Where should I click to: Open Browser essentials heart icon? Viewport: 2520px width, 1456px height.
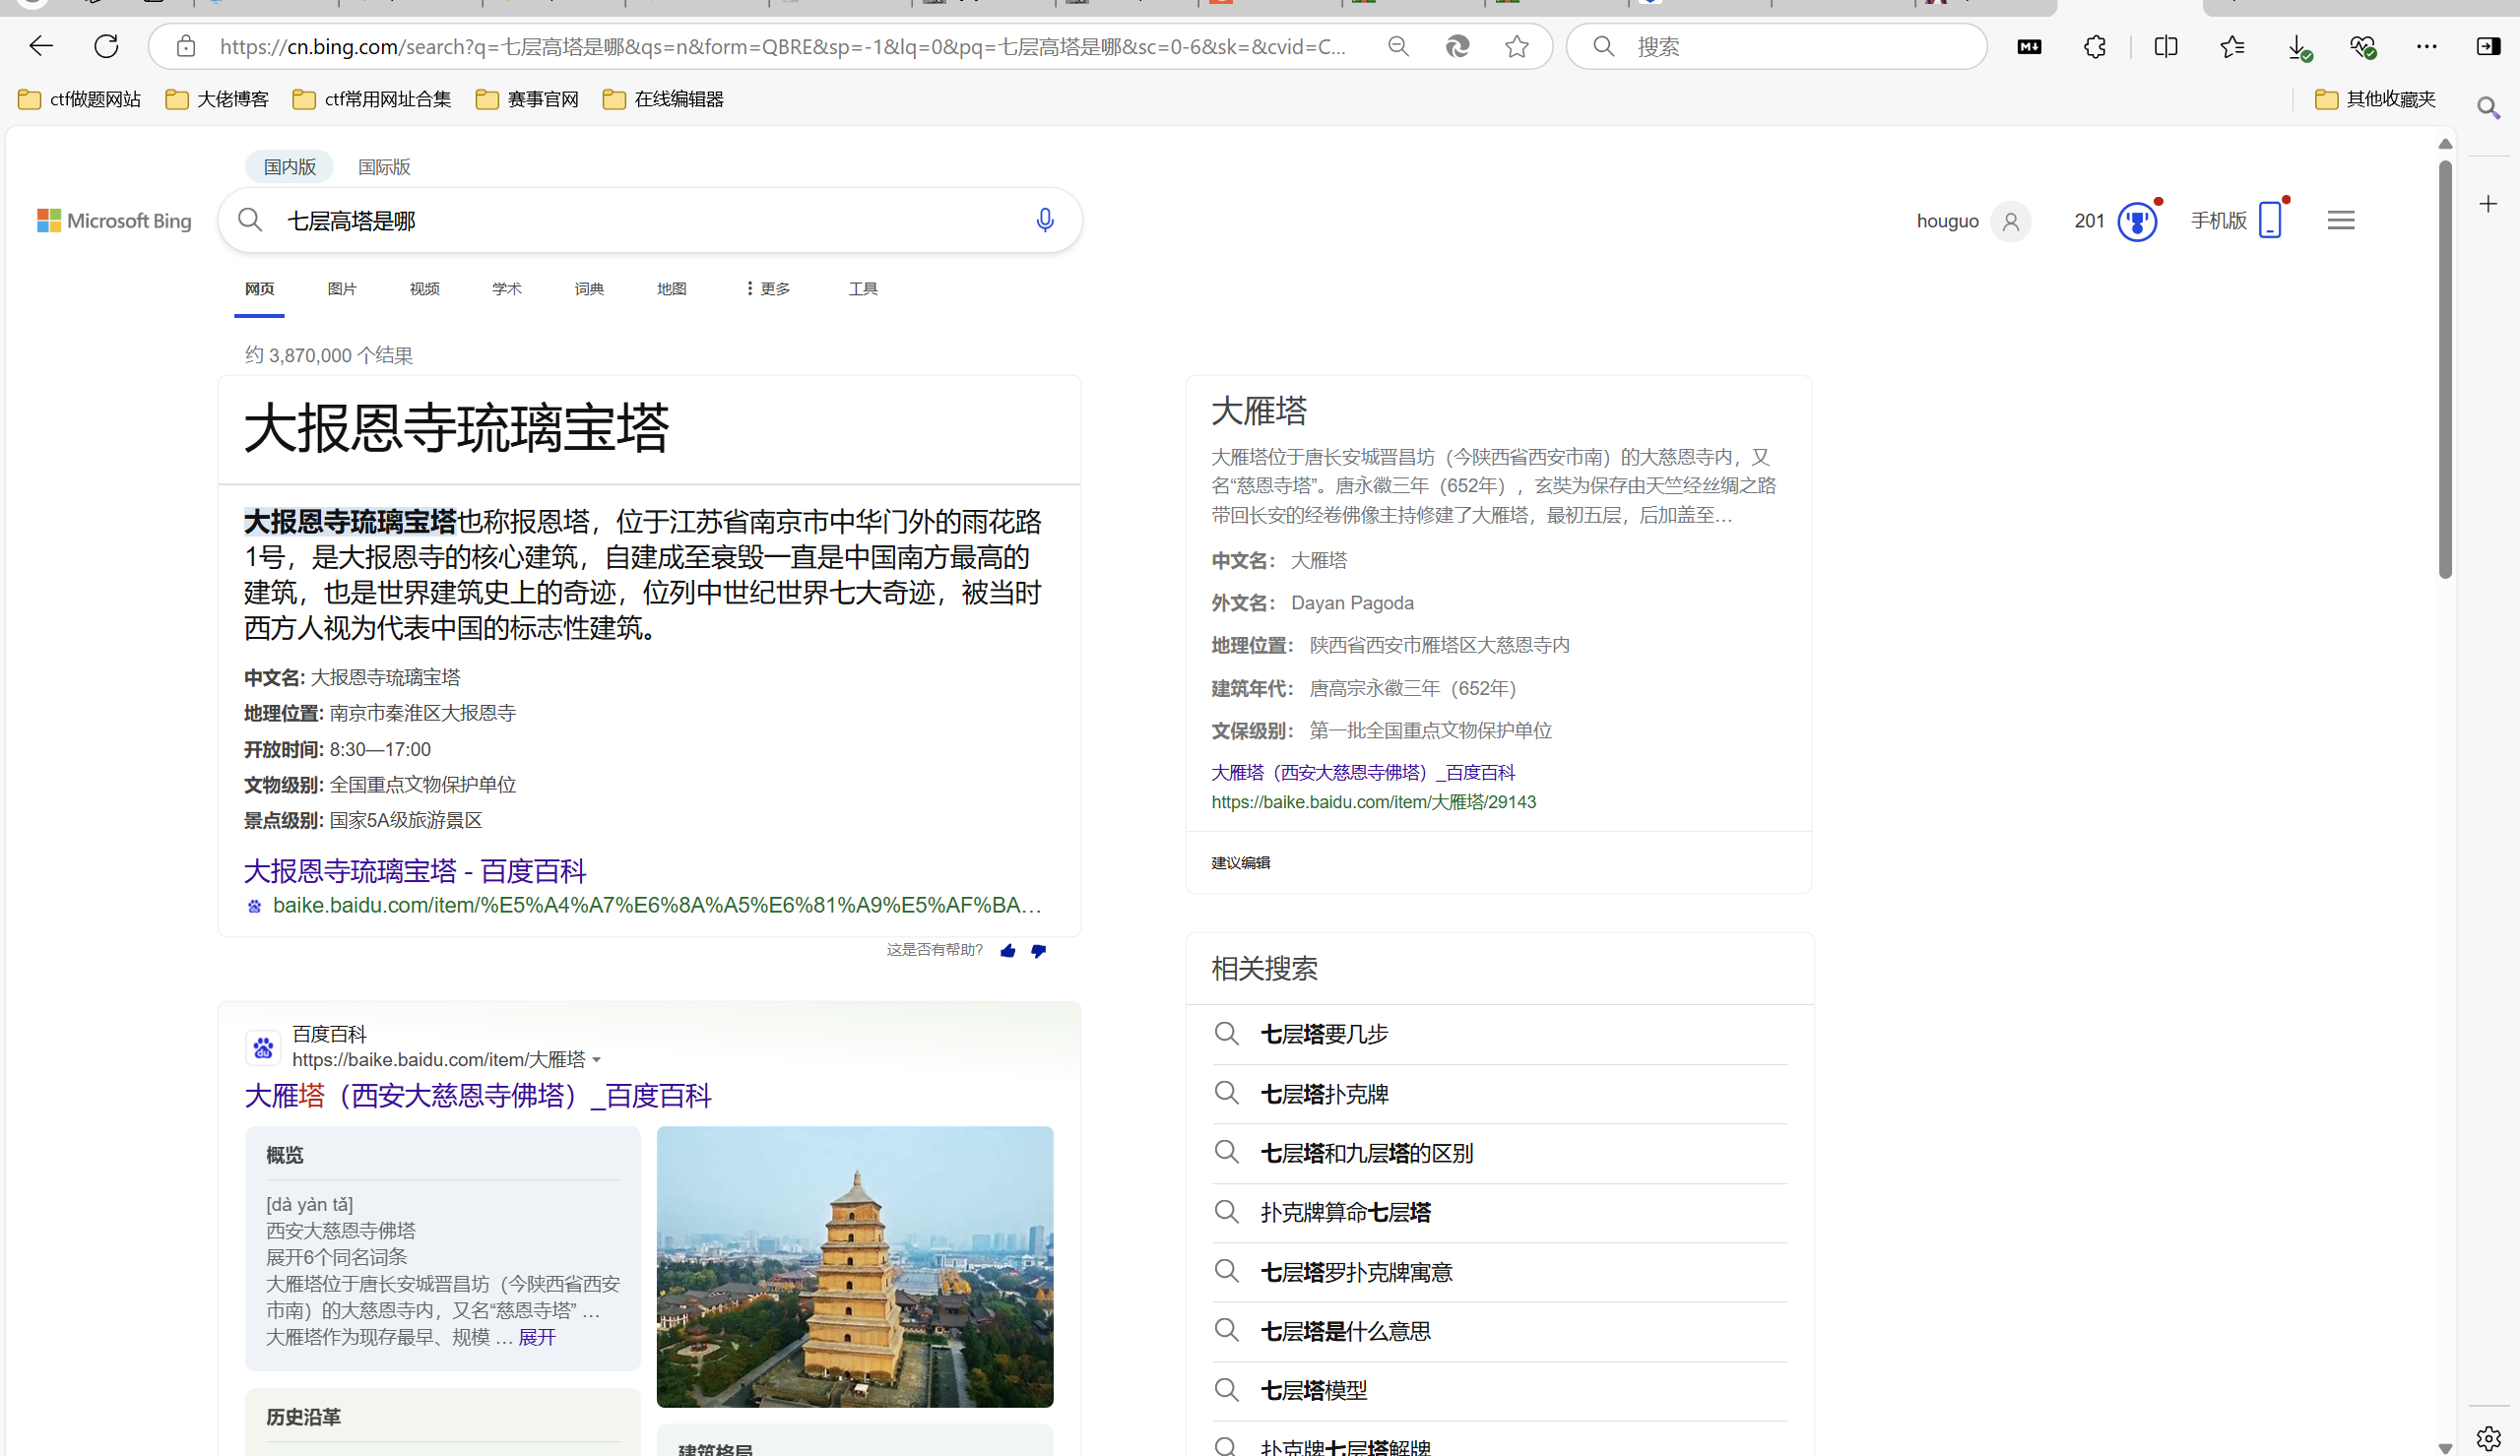tap(2362, 46)
